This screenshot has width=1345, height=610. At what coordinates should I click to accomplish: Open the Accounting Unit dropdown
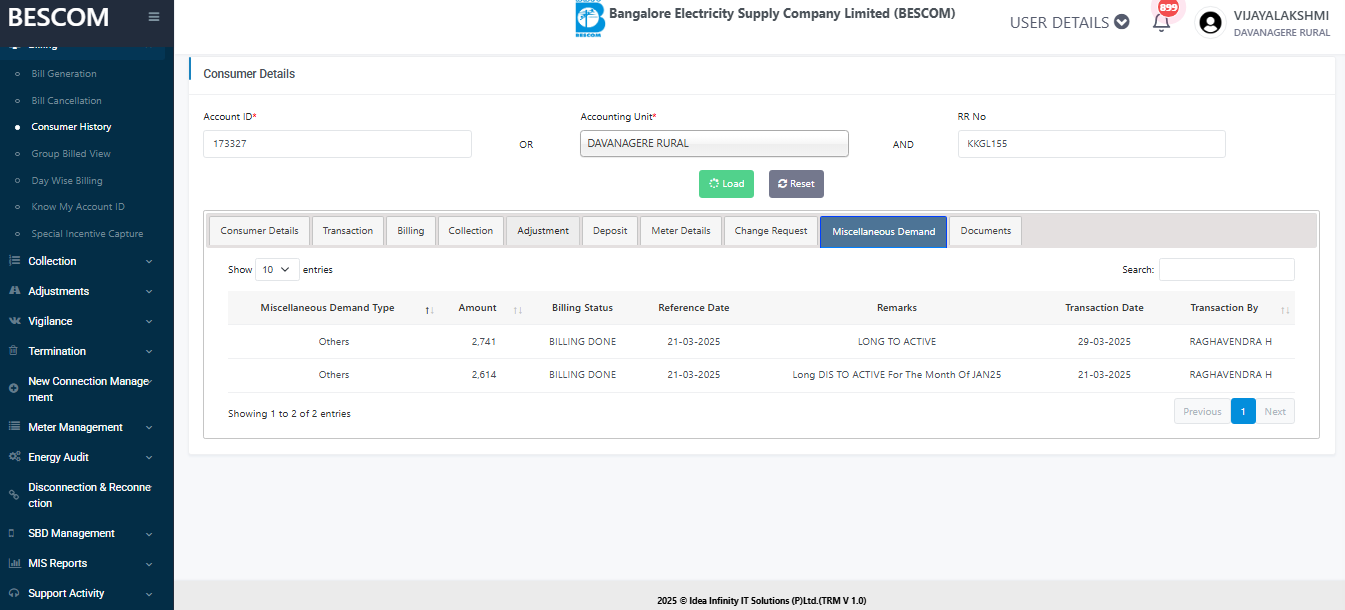[x=714, y=144]
